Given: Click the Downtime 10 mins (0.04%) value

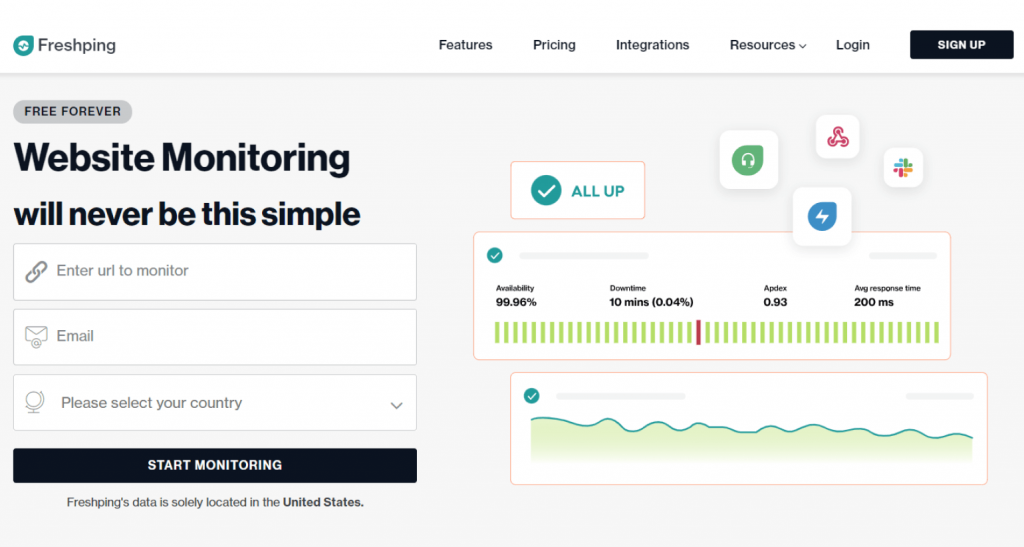Looking at the screenshot, I should coord(651,302).
